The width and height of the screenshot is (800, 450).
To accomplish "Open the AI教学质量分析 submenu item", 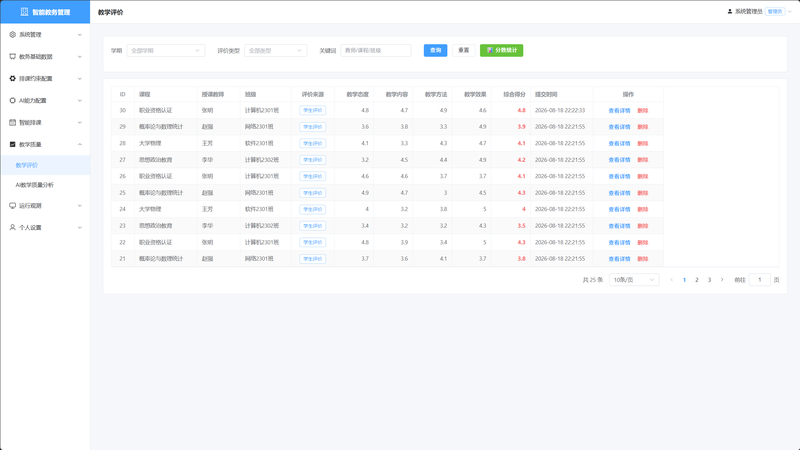I will tap(45, 185).
